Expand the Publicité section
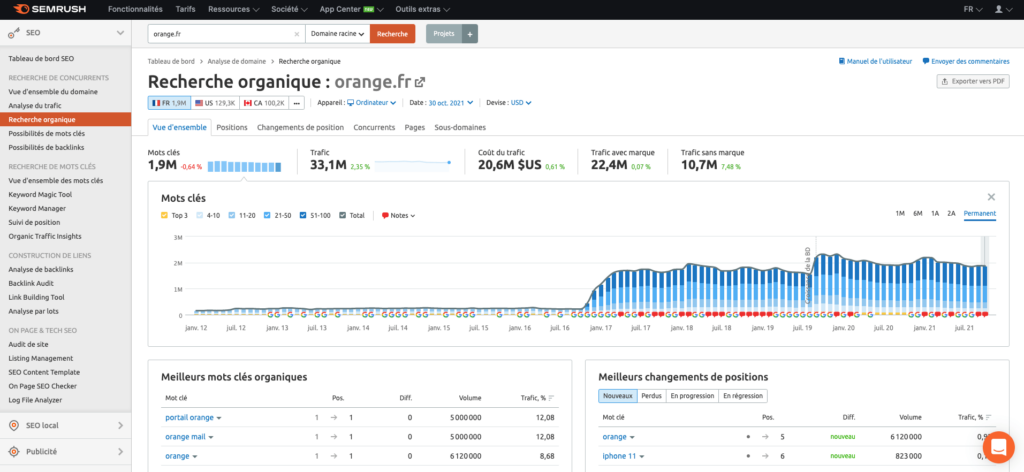1024x472 pixels. coord(120,452)
